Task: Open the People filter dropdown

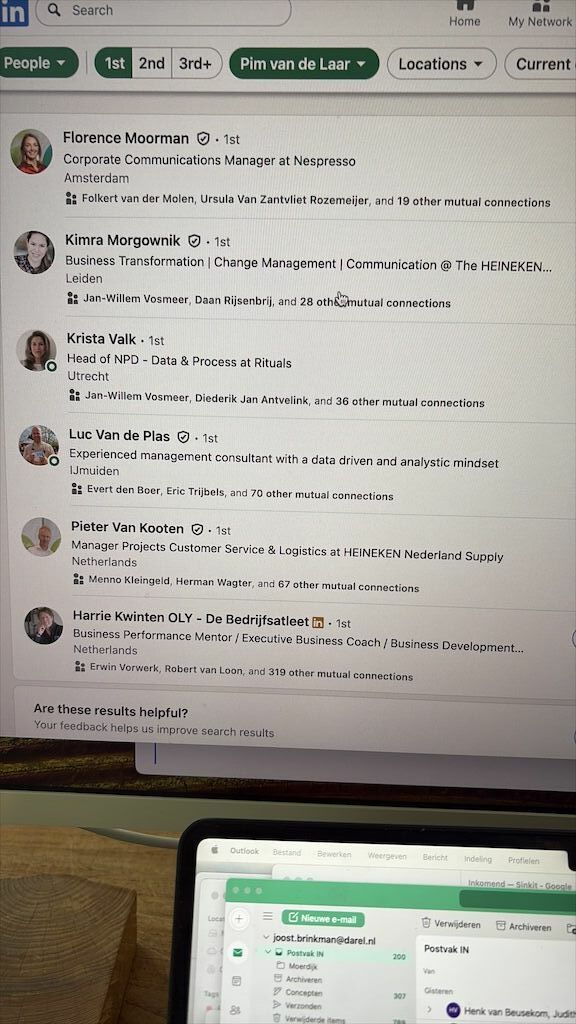Action: pos(37,63)
